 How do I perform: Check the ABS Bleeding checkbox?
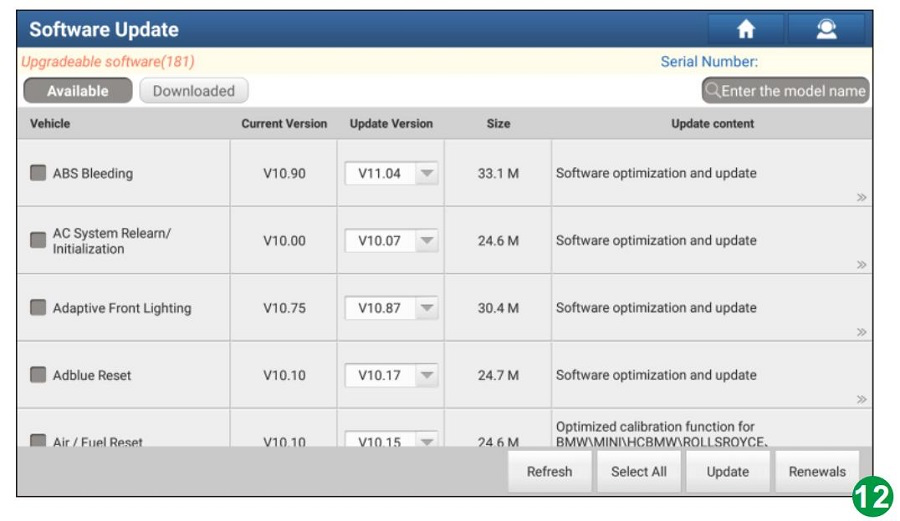pyautogui.click(x=38, y=173)
